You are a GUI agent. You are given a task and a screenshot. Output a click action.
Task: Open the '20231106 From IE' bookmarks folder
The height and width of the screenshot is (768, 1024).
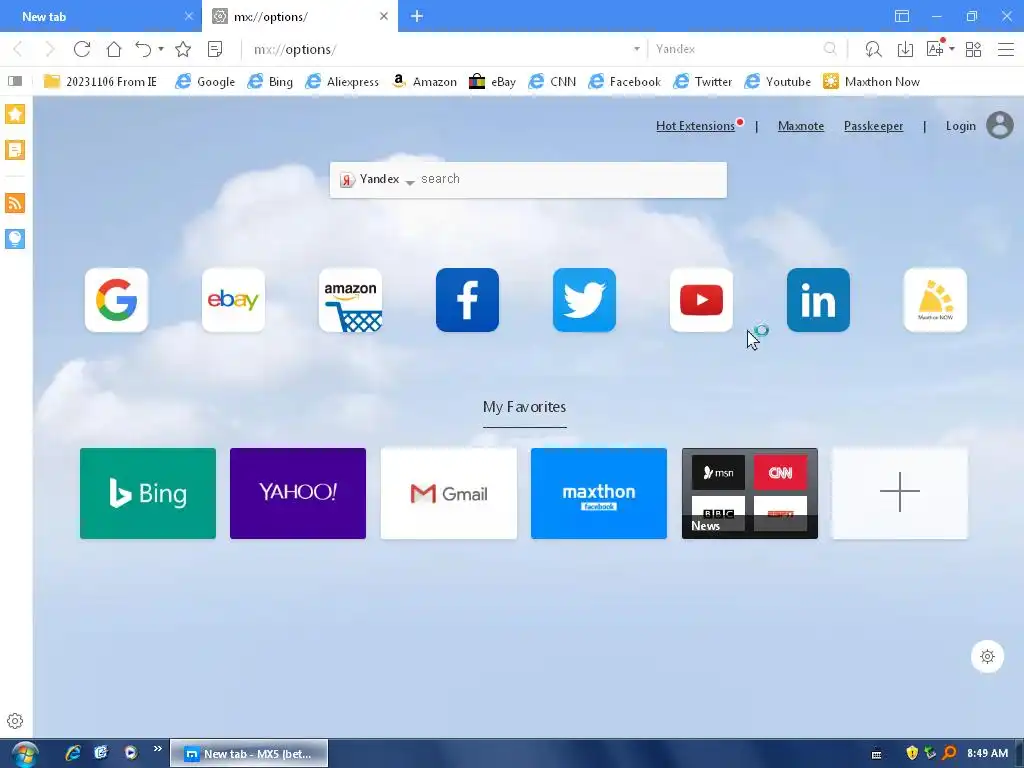point(100,82)
